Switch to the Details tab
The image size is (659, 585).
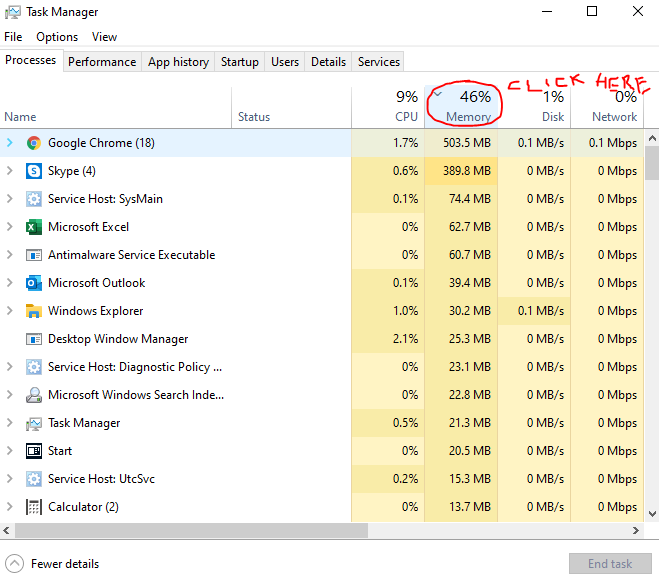tap(328, 62)
